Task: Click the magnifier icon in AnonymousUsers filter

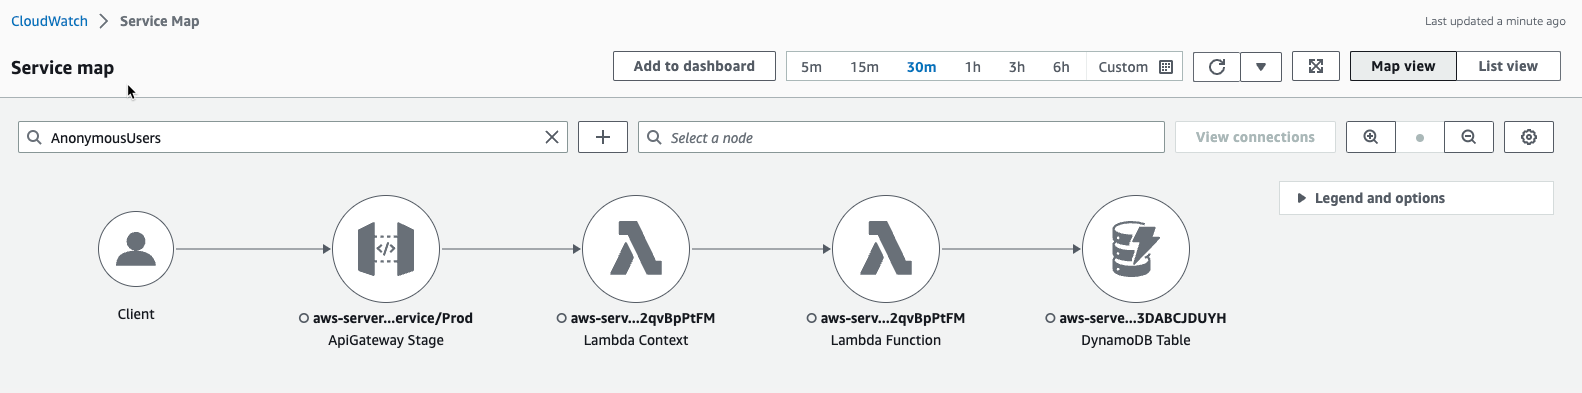Action: point(34,137)
